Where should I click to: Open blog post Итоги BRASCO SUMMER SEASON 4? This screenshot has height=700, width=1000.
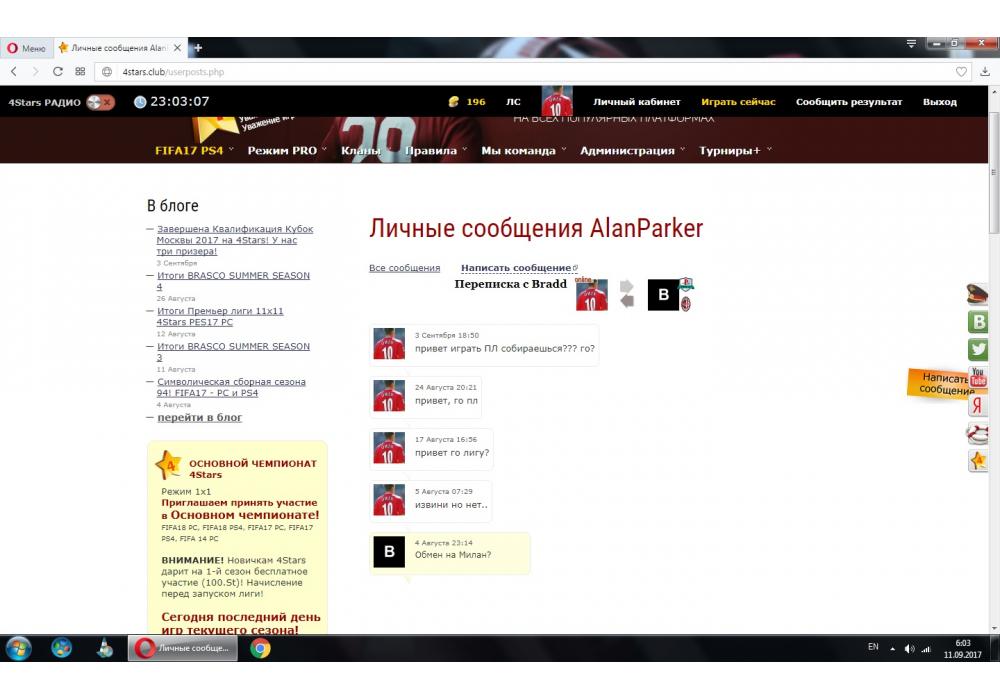click(x=233, y=281)
